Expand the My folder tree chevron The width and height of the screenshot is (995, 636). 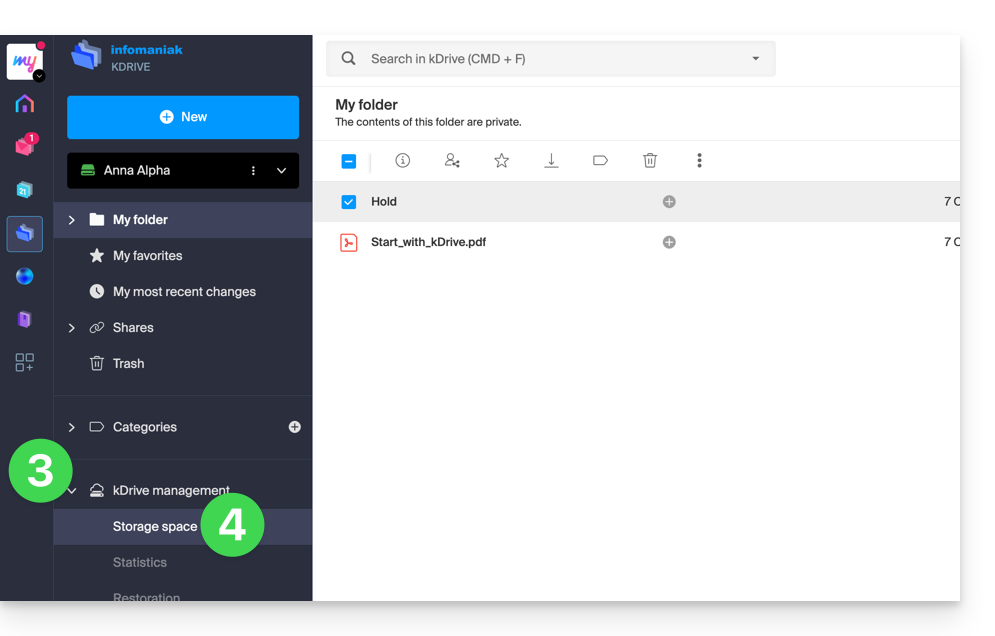click(x=71, y=220)
